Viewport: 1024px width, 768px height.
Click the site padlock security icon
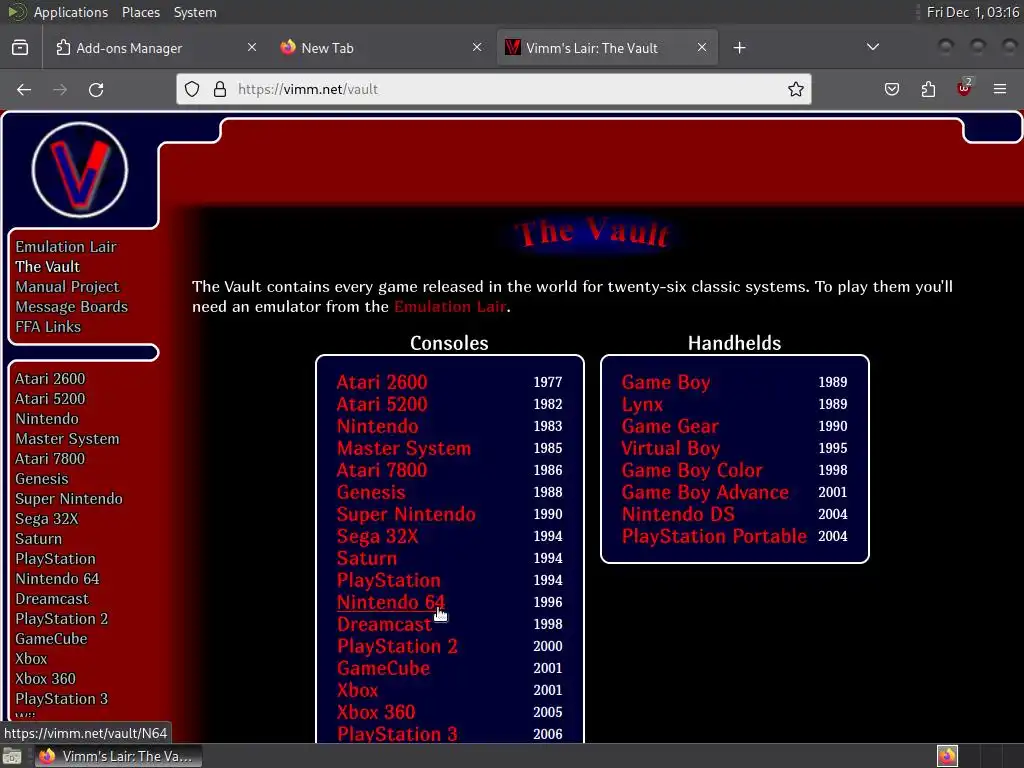(x=220, y=89)
